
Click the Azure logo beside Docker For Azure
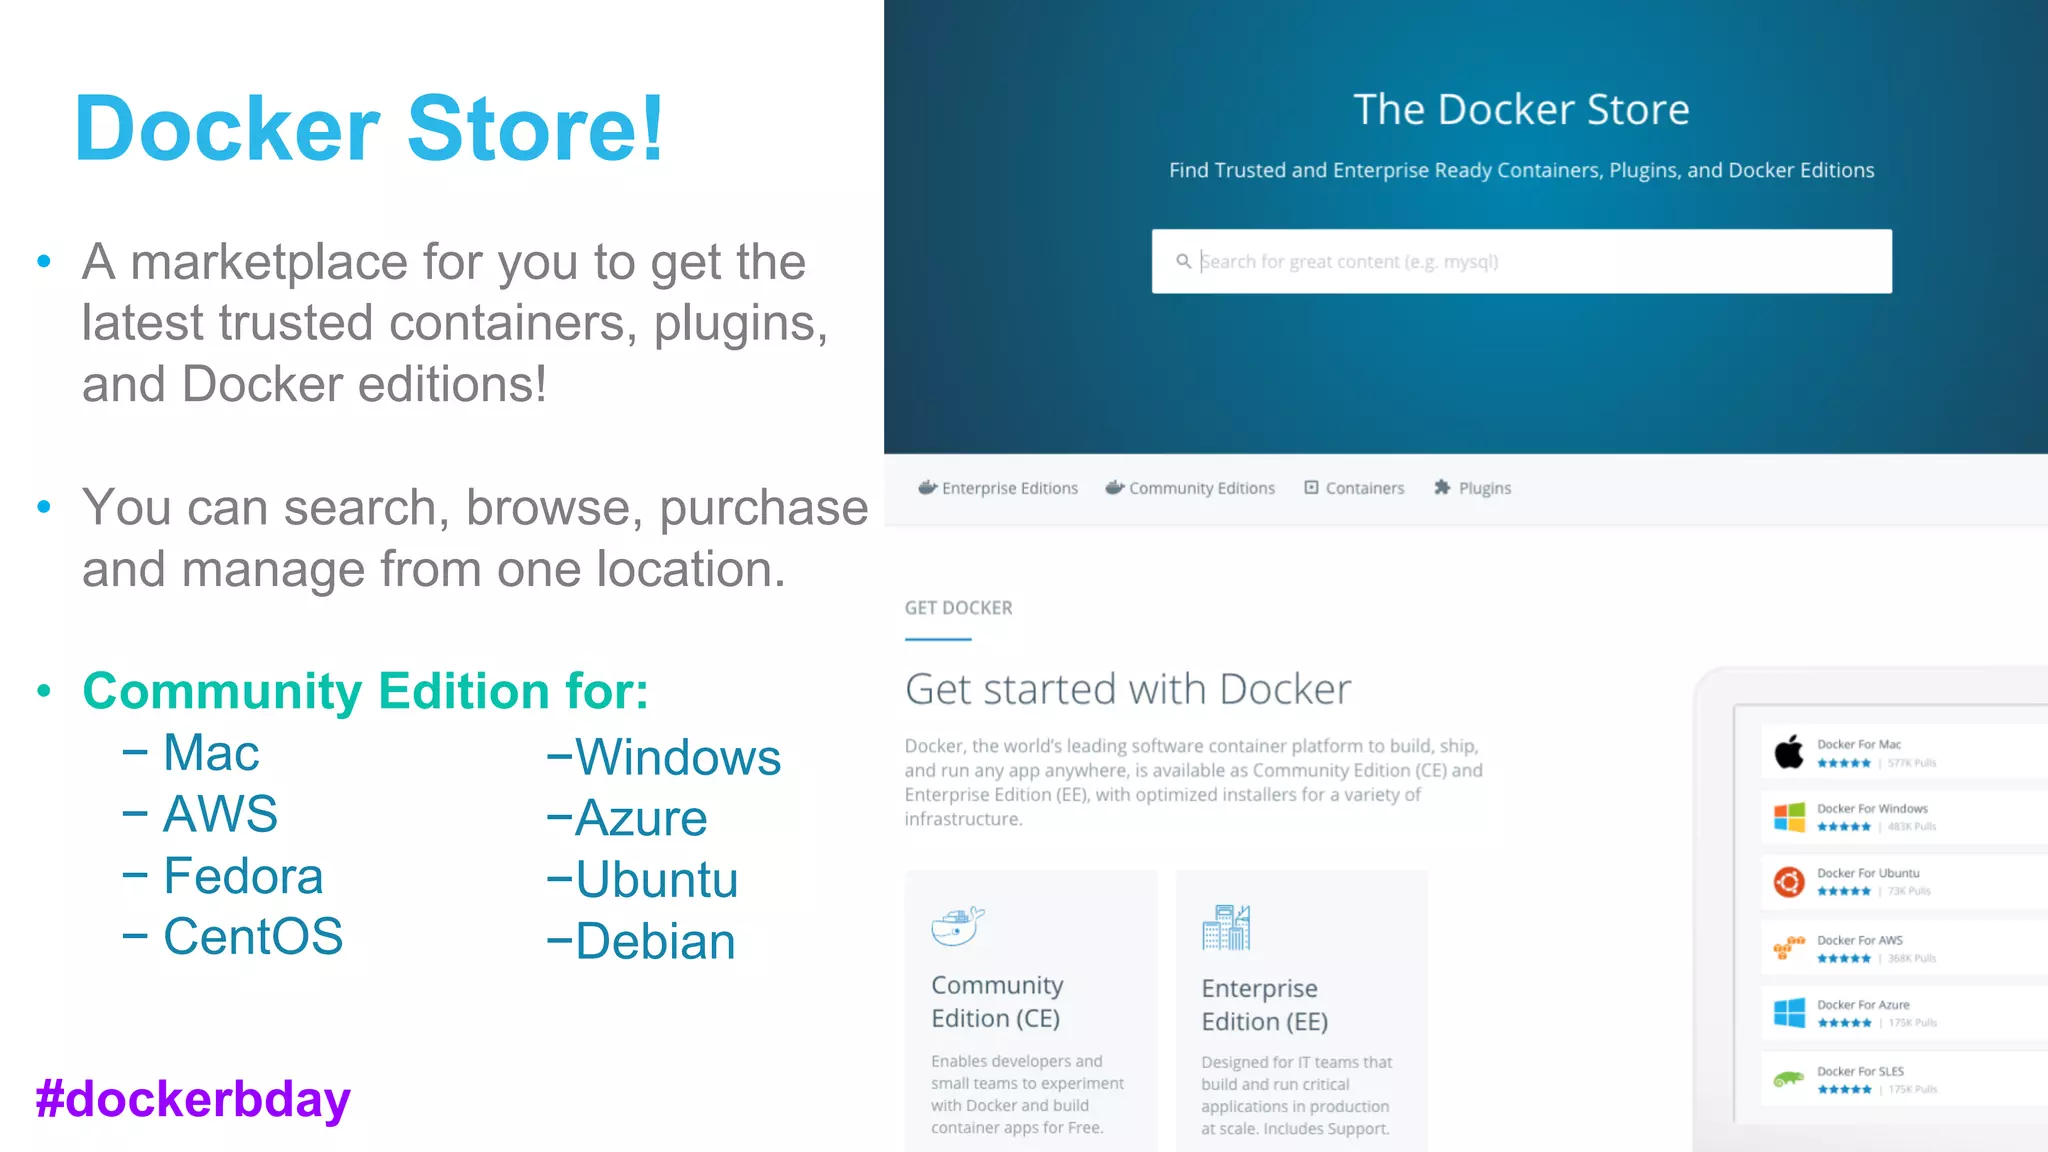click(x=1789, y=1012)
